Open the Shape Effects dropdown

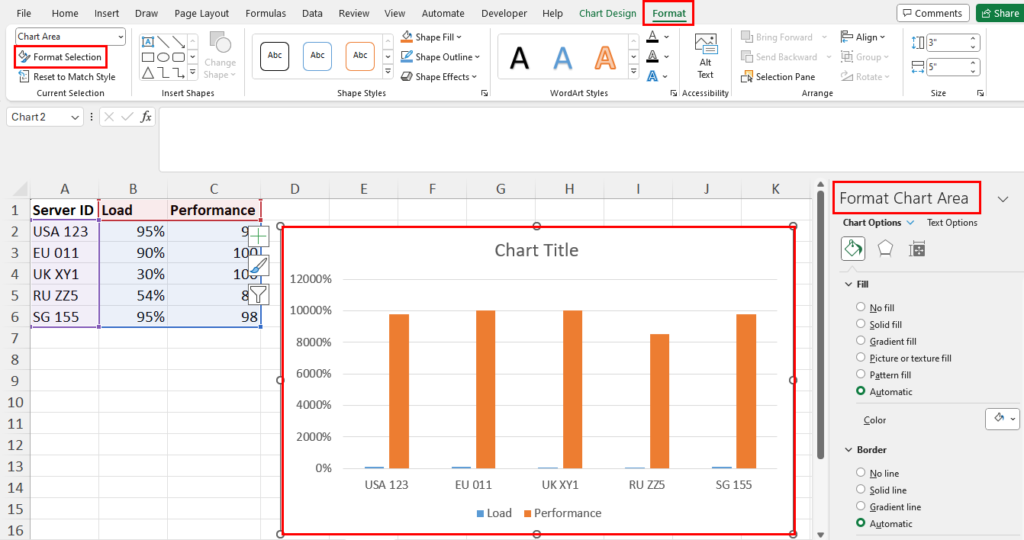[x=439, y=76]
